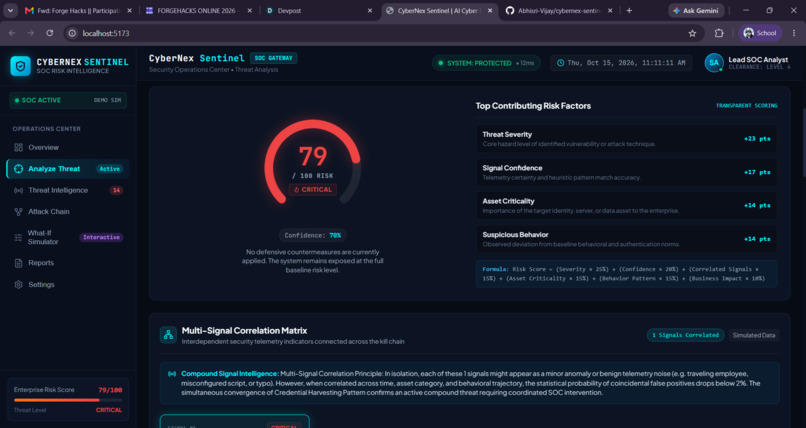
Task: Open Reports from the sidebar
Action: pyautogui.click(x=67, y=263)
